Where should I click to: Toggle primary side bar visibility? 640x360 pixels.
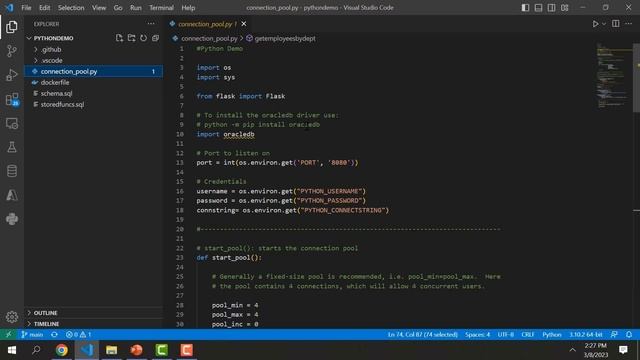pos(525,8)
